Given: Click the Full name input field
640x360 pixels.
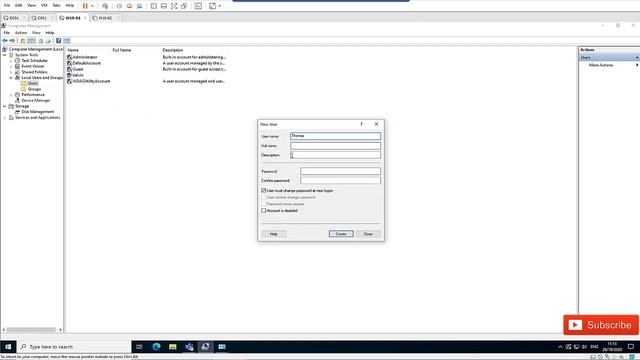Looking at the screenshot, I should point(336,146).
